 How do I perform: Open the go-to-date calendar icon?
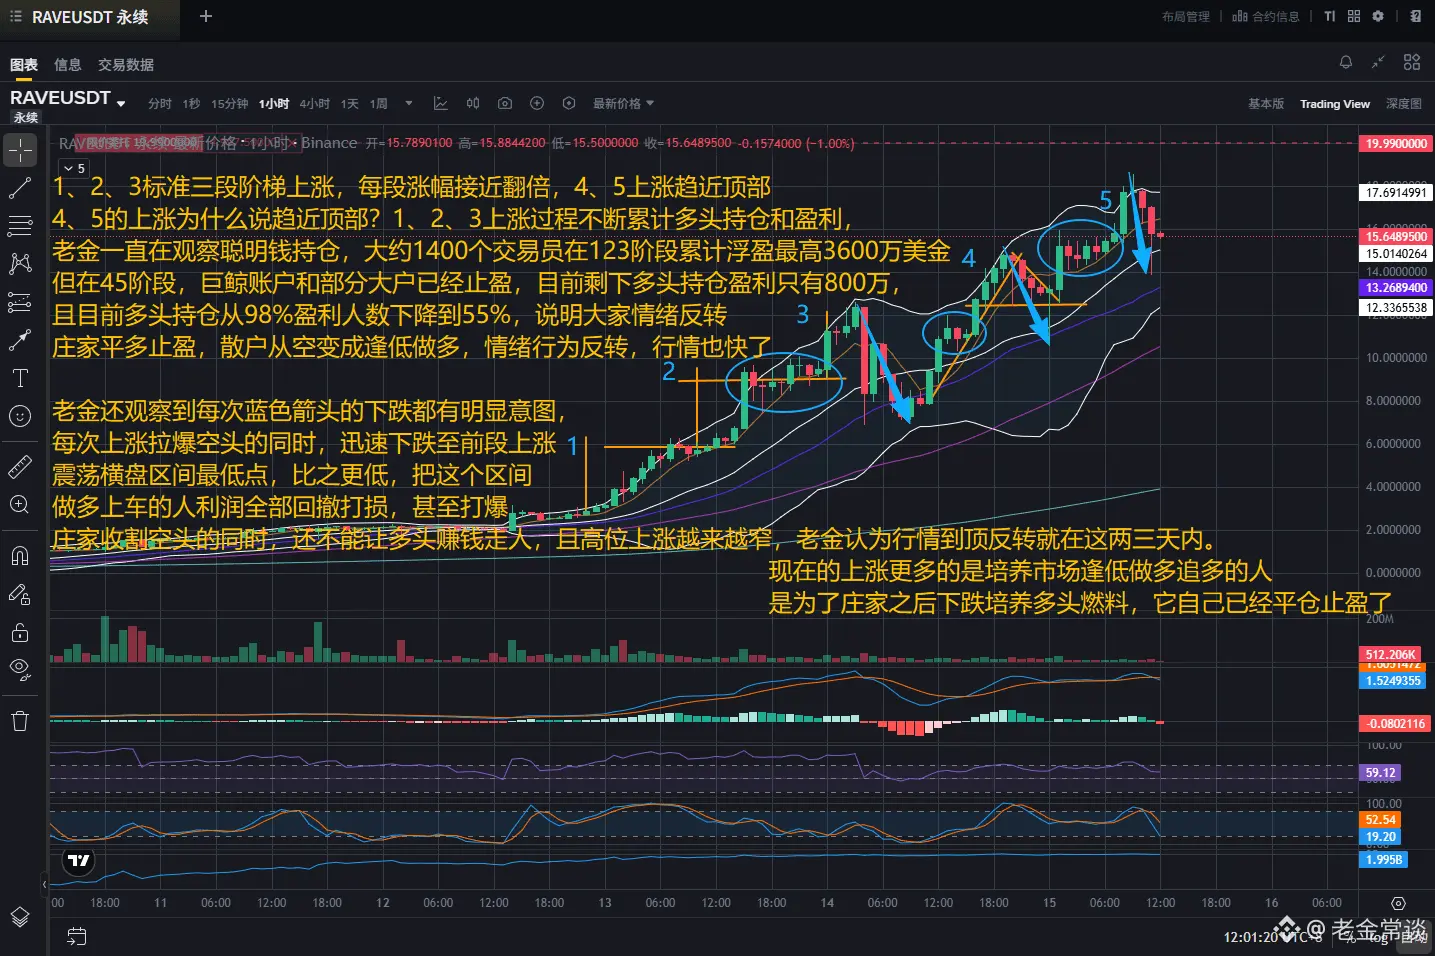(x=76, y=937)
